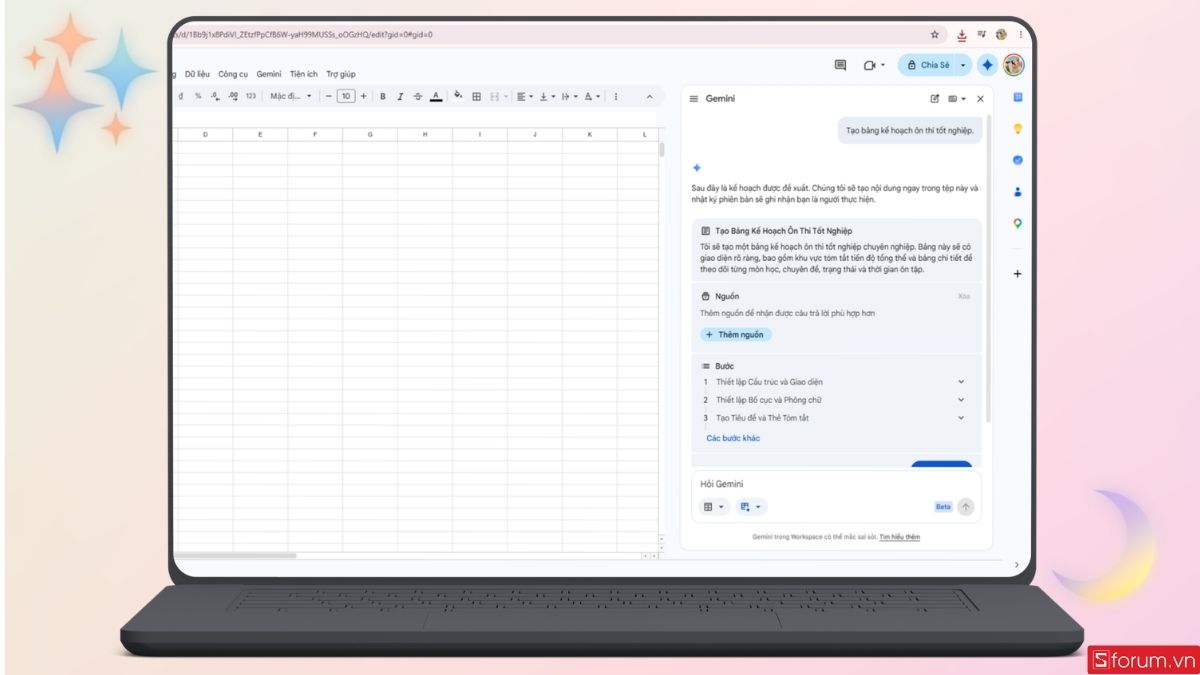Click Xóa next to Nguồn
The width and height of the screenshot is (1200, 675).
pos(964,296)
